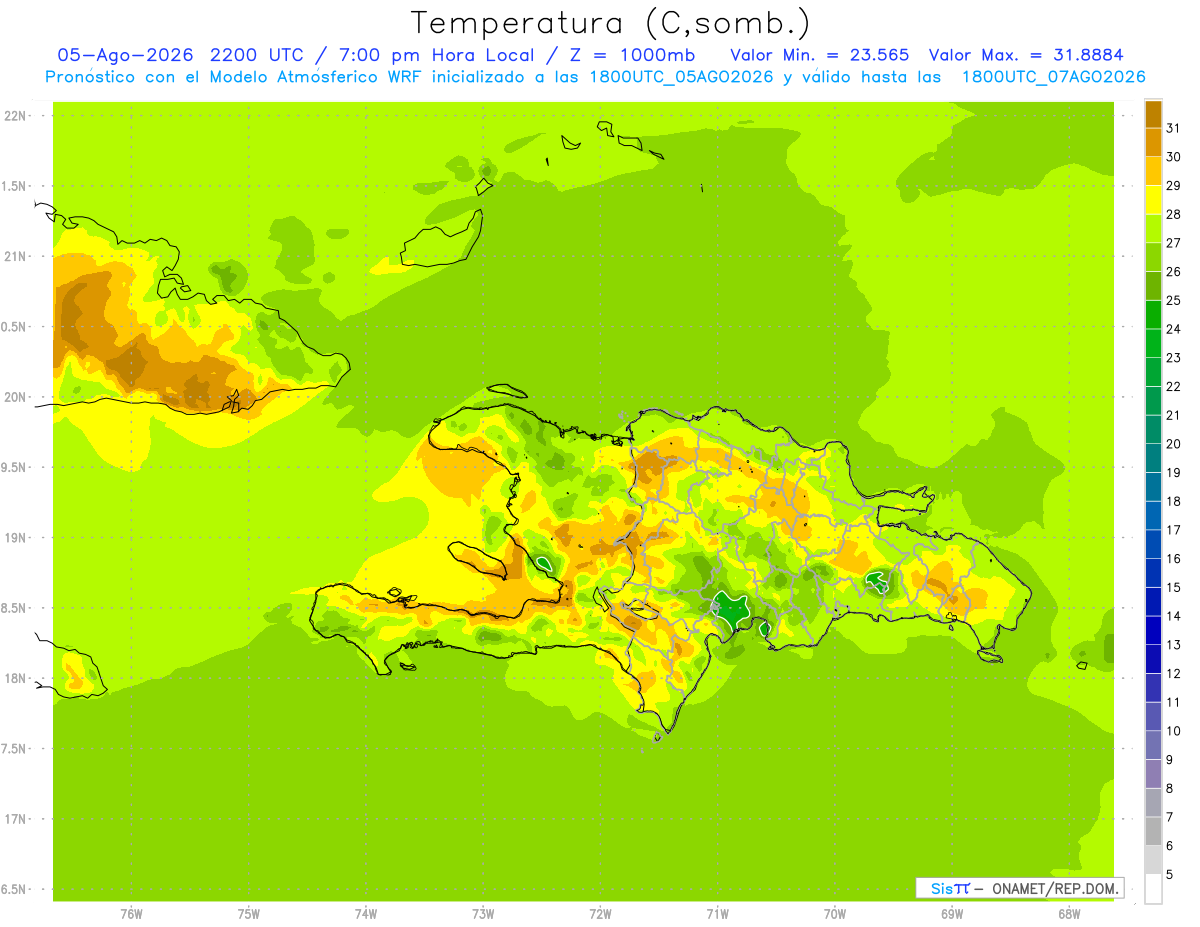The height and width of the screenshot is (927, 1200).
Task: Click the orange legend swatch between 30 and 31
Action: click(1153, 142)
